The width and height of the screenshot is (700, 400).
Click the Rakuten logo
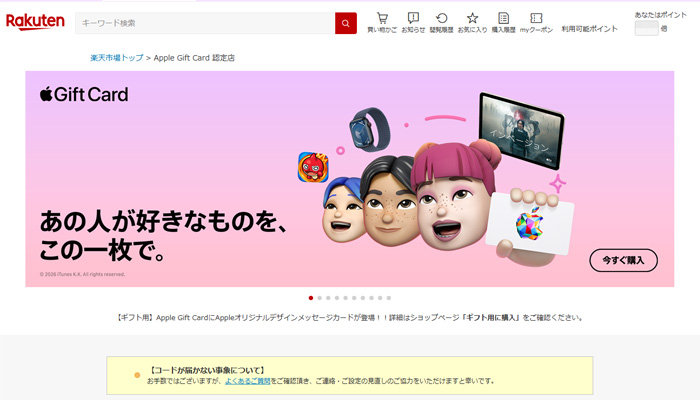pos(35,22)
